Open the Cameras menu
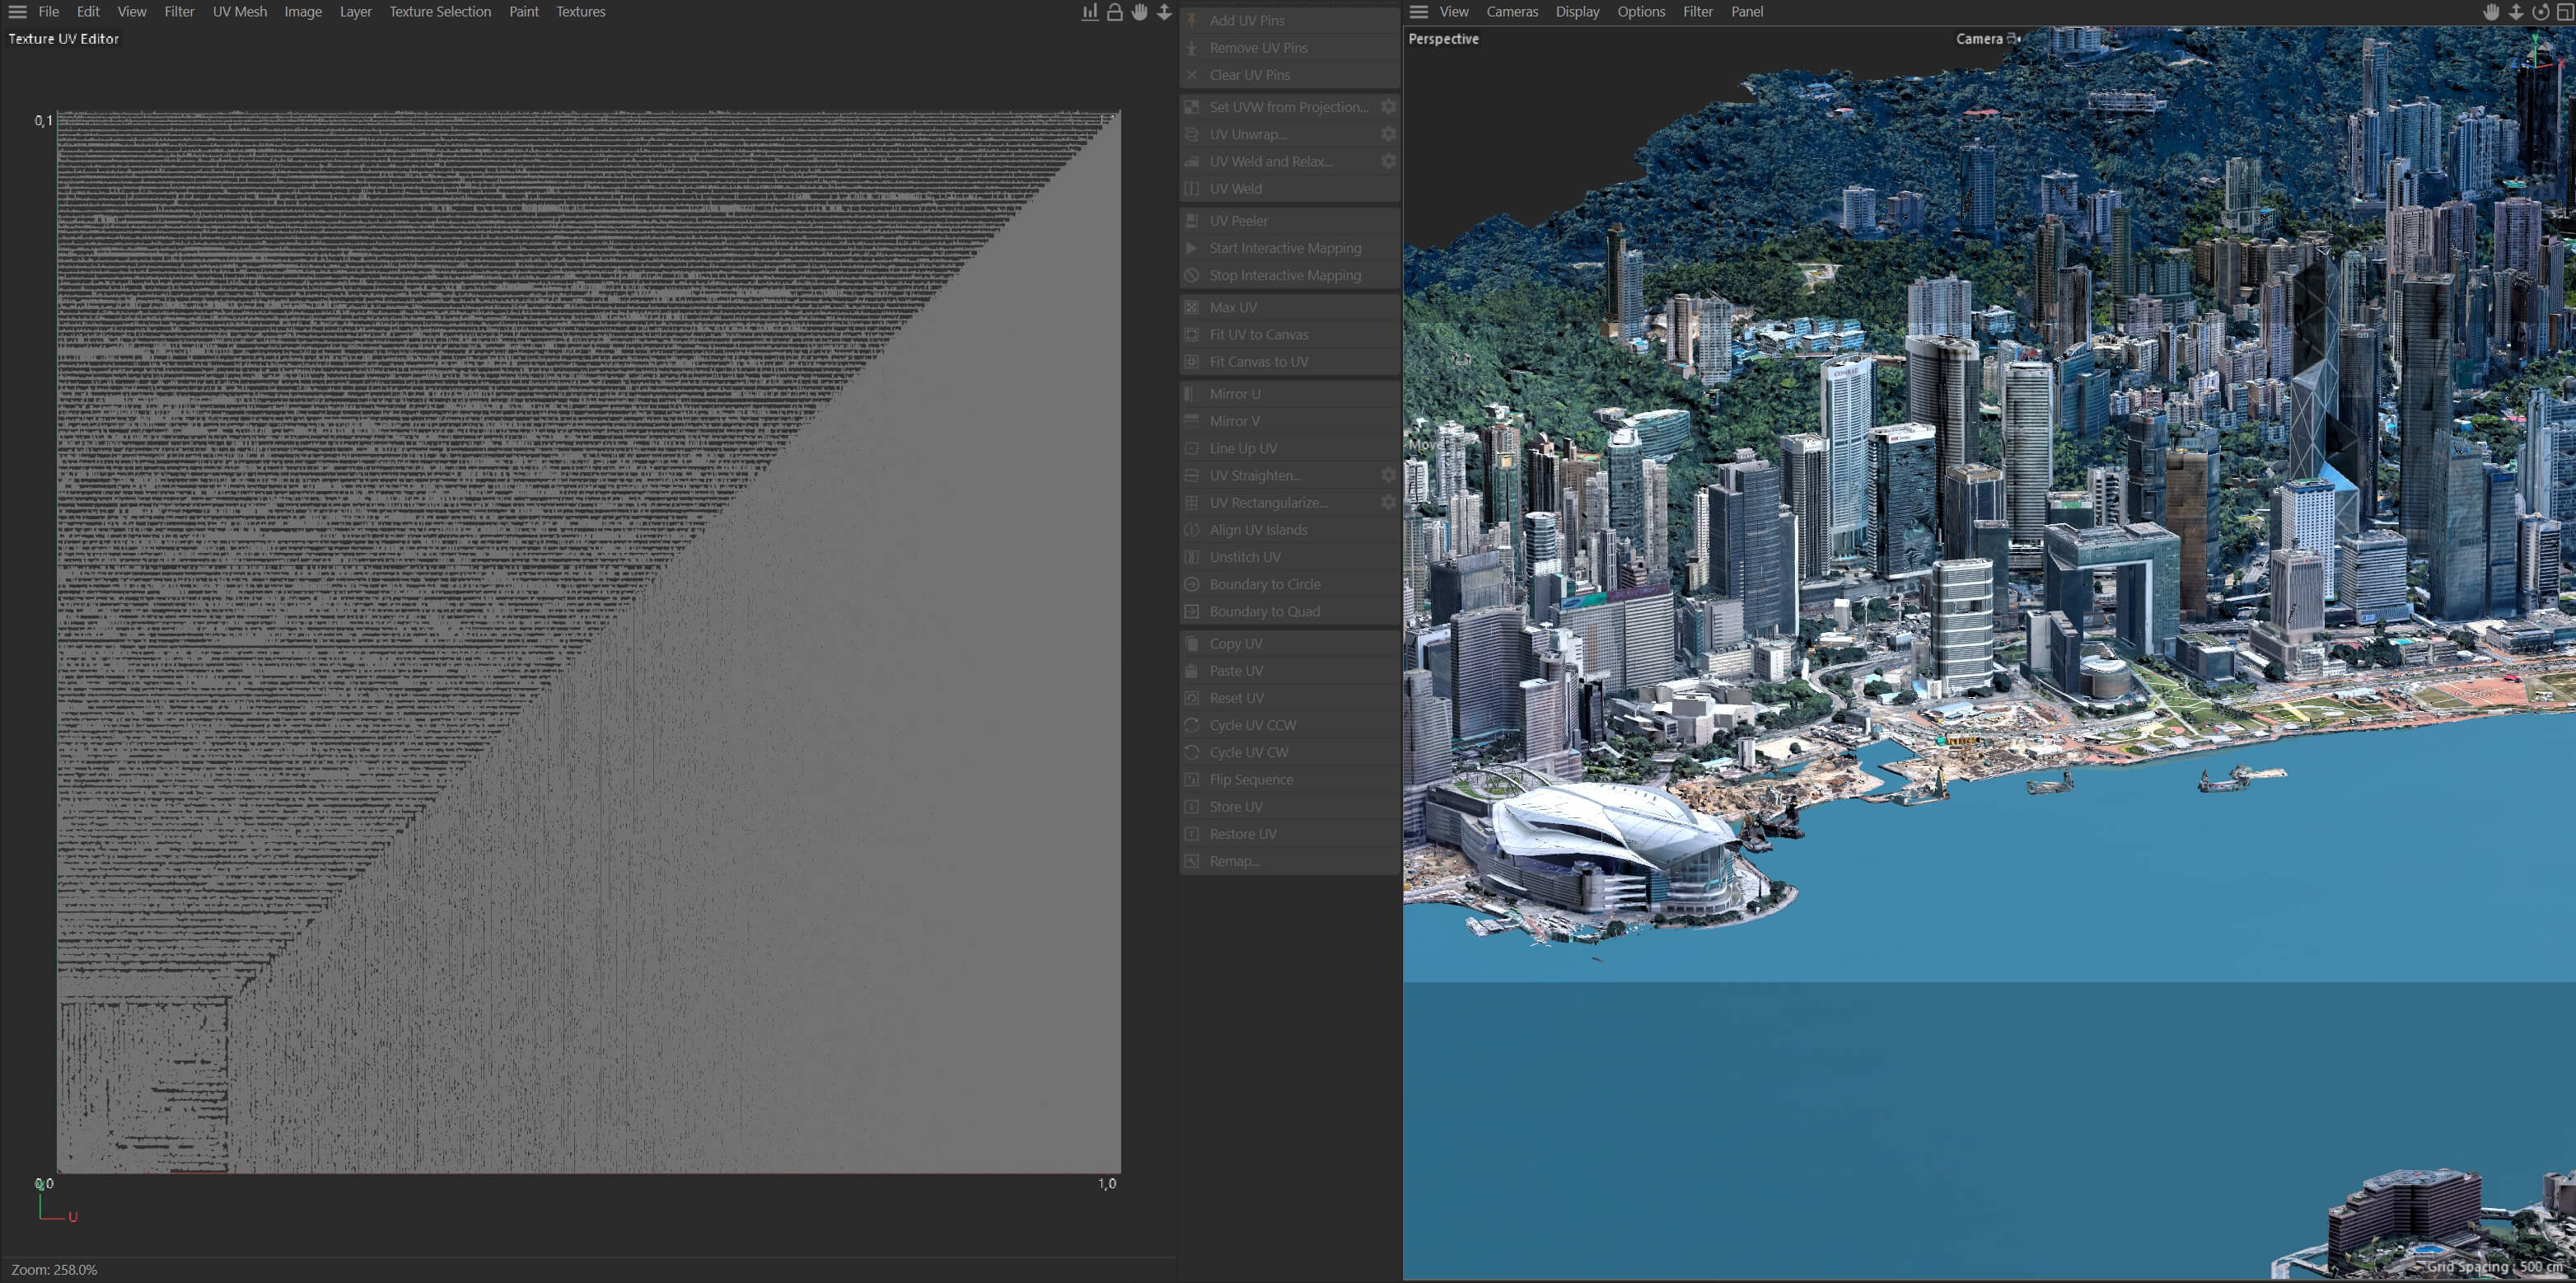 coord(1512,12)
